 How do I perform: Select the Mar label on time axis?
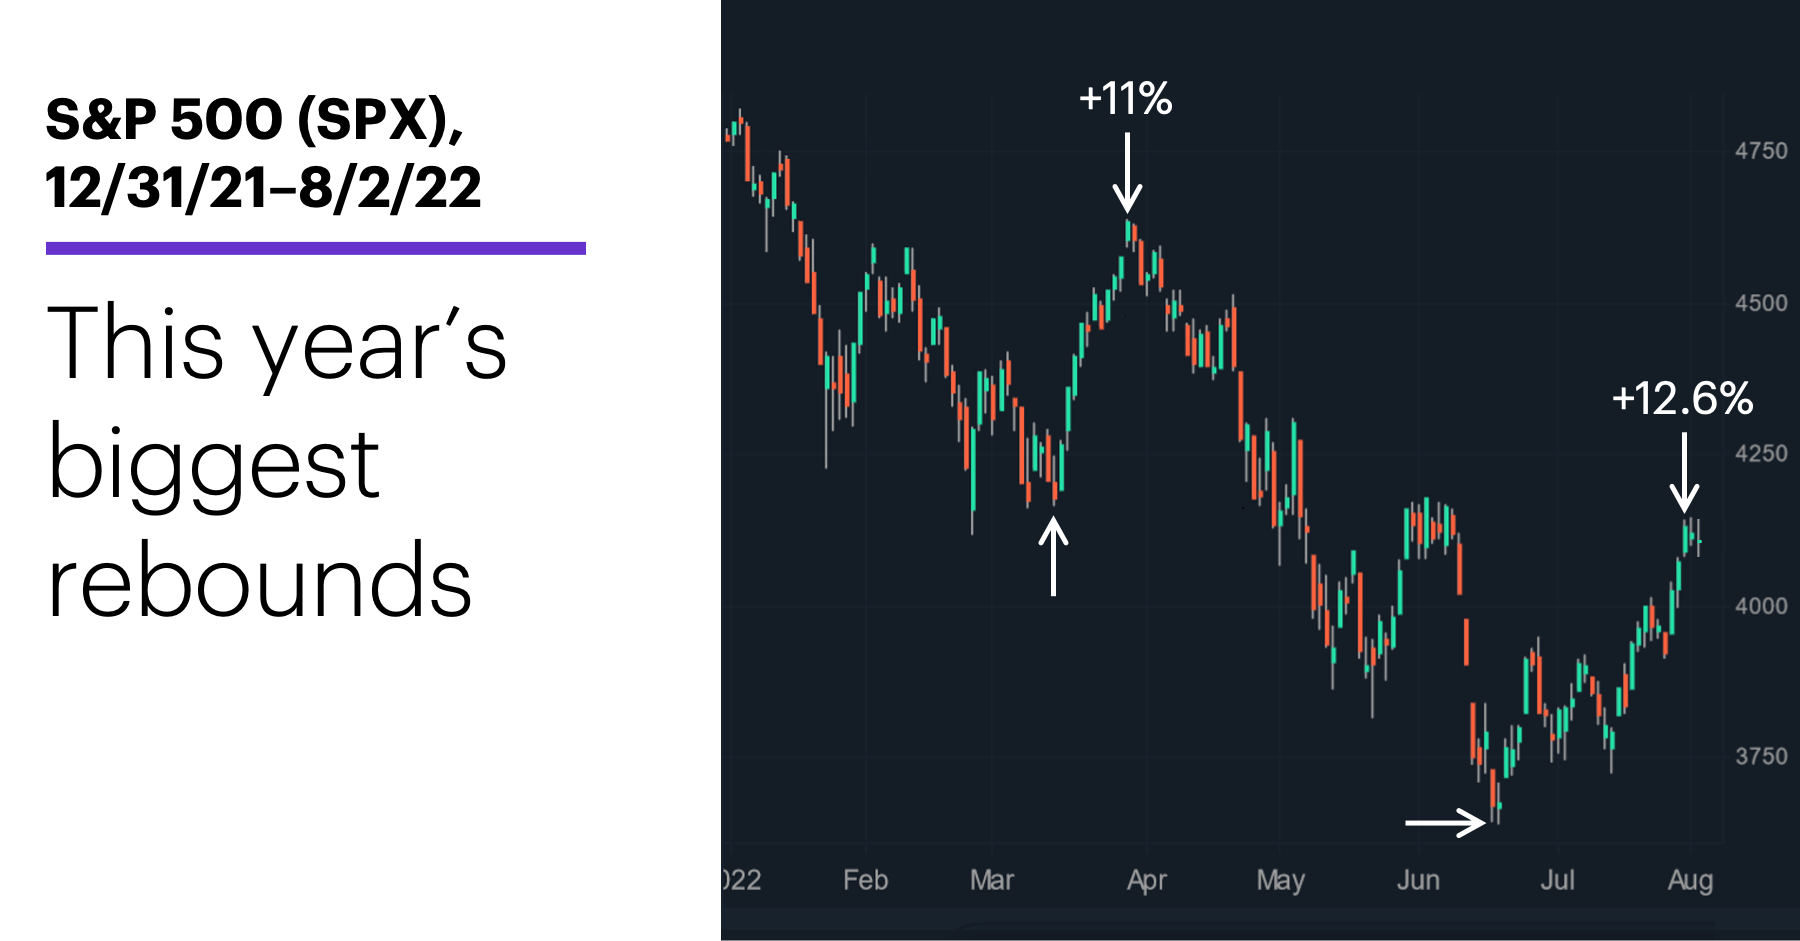tap(992, 880)
